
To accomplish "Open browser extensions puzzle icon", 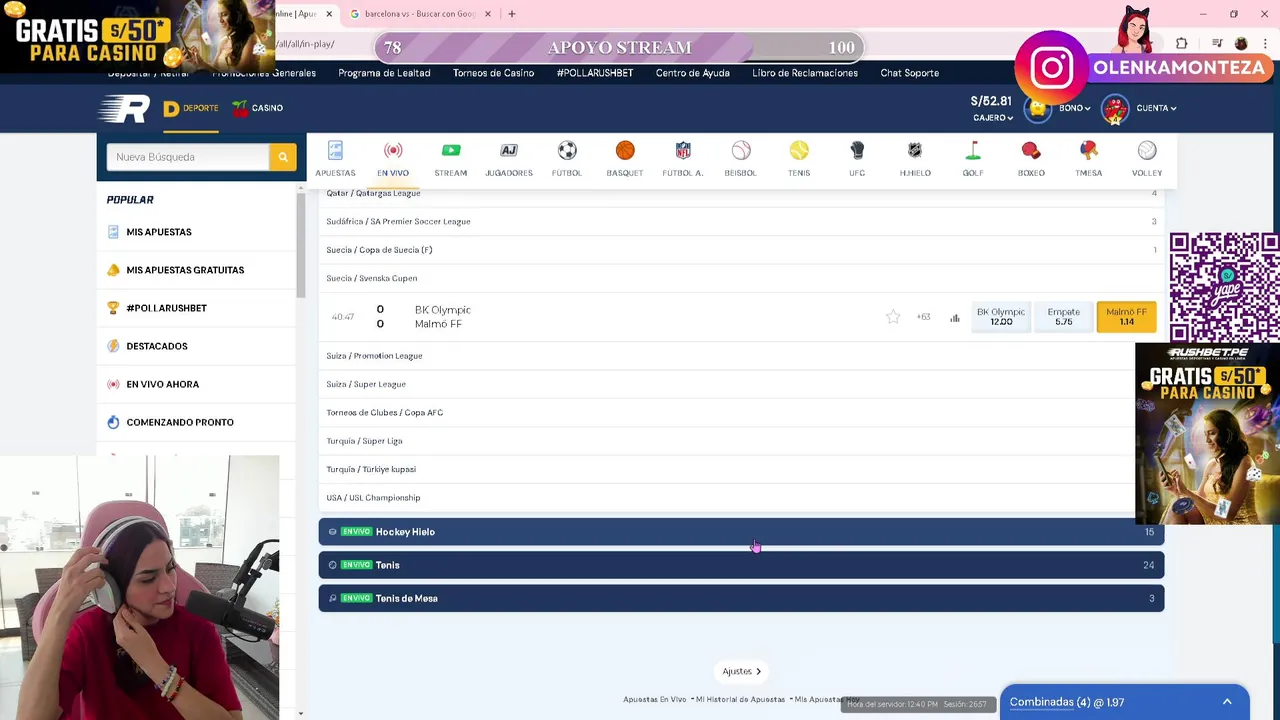I will pos(1182,44).
